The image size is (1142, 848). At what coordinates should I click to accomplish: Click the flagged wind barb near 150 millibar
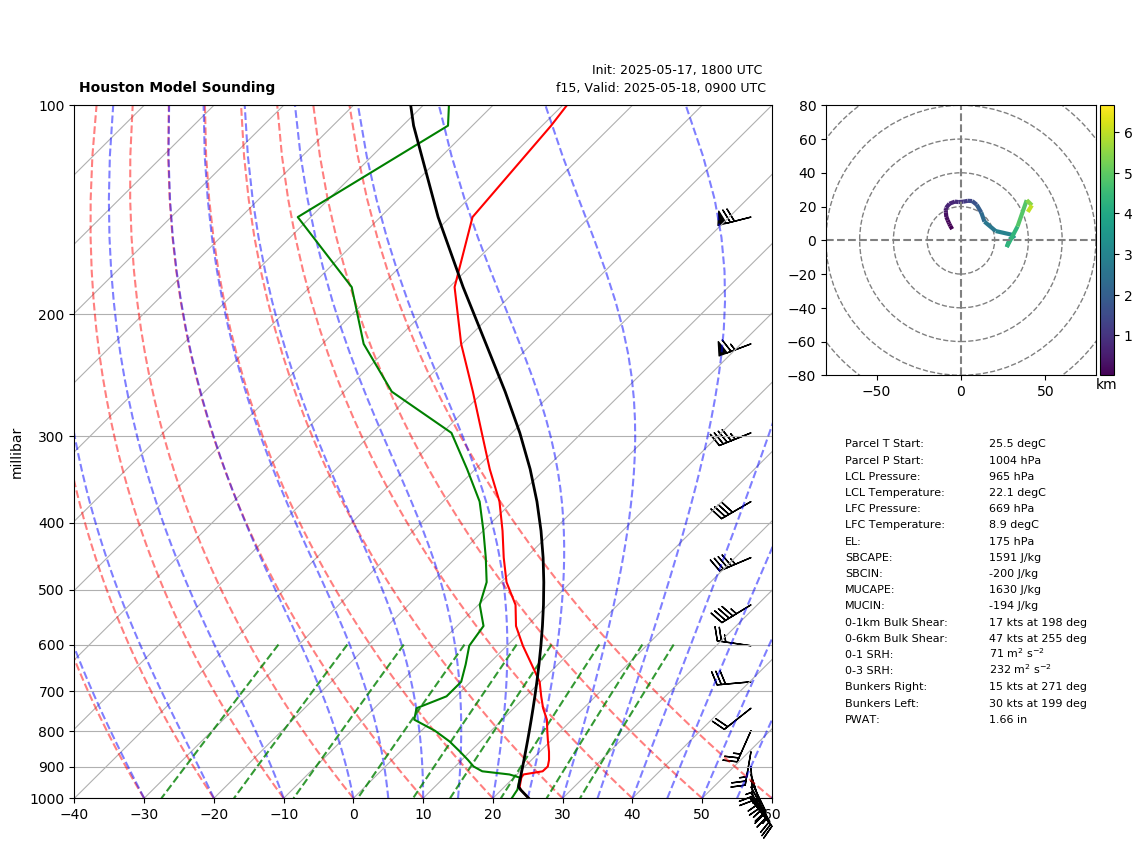[x=733, y=217]
